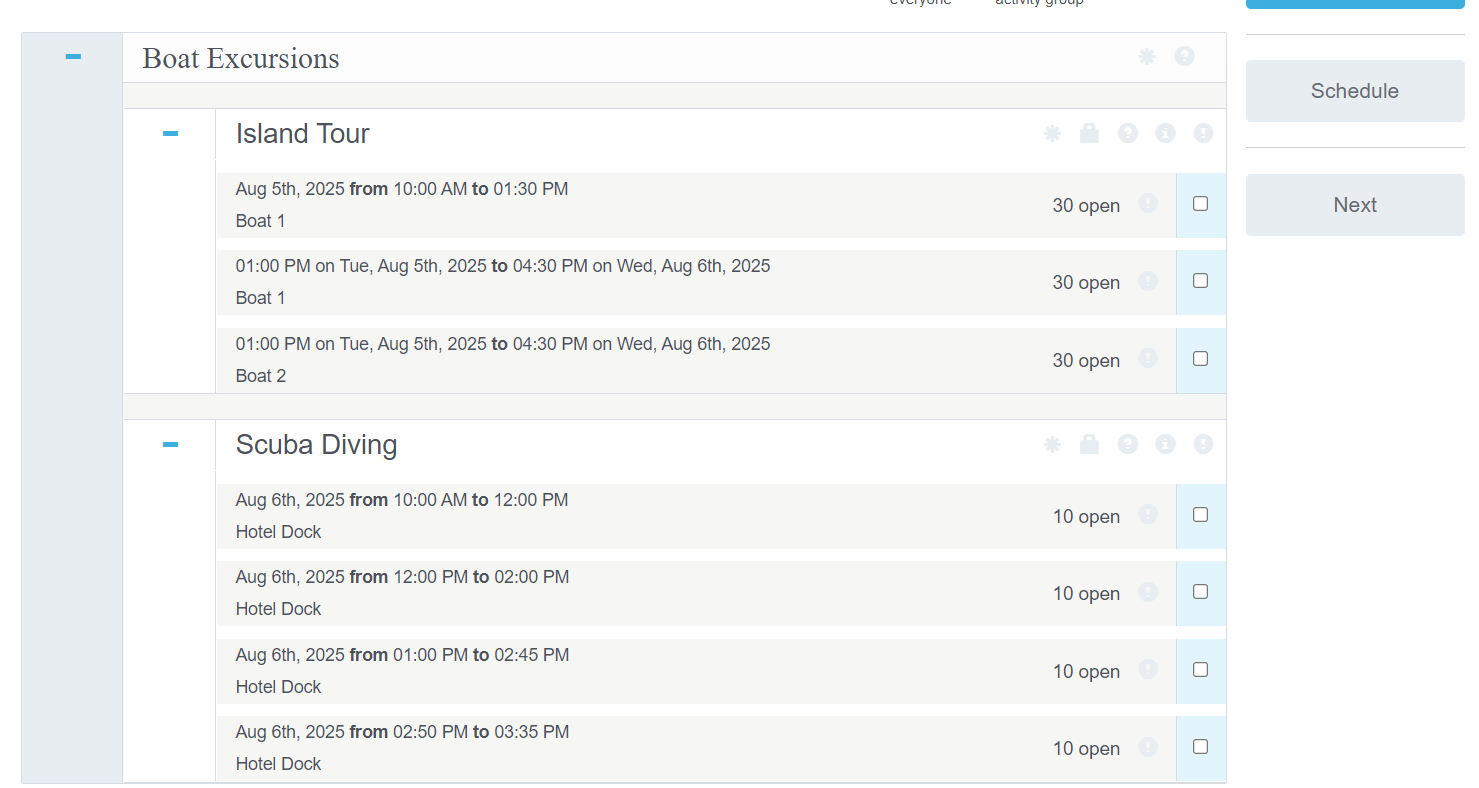The width and height of the screenshot is (1479, 788).
Task: Select the Island Tour Boat 2 session checkbox
Action: coord(1200,359)
